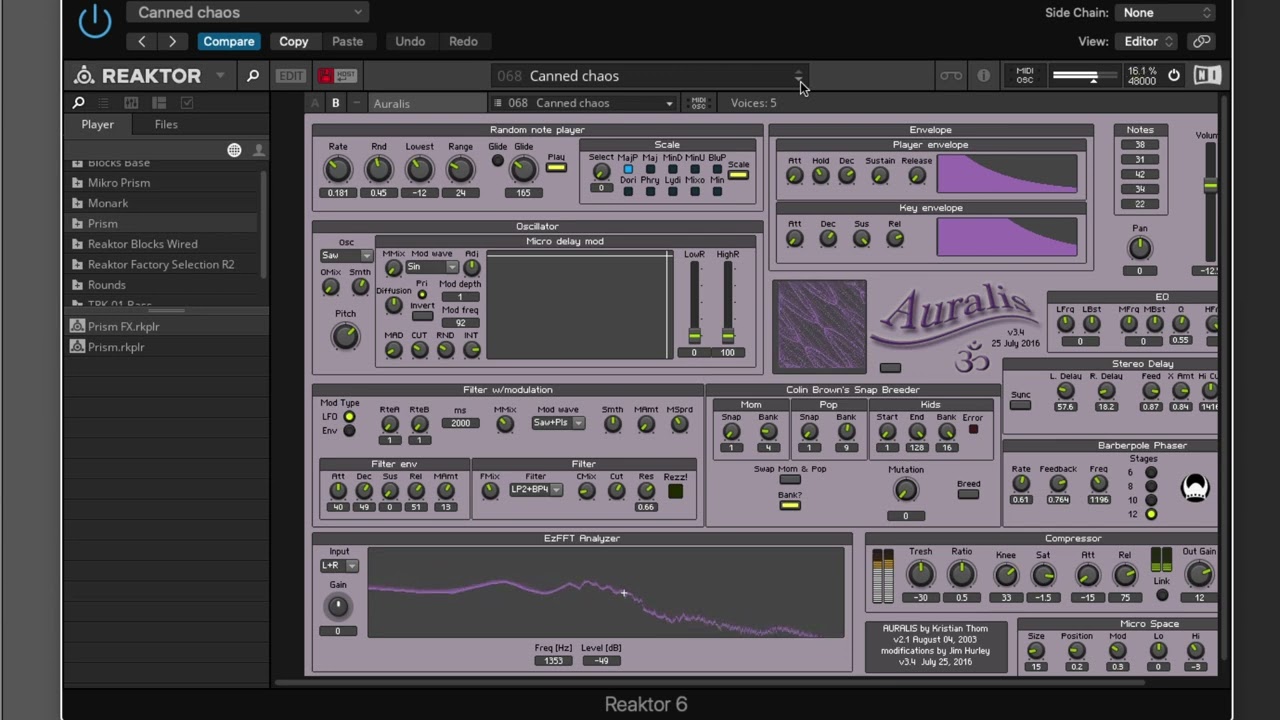
Task: Click the layout panel icon in sidebar toolbar
Action: 159,103
